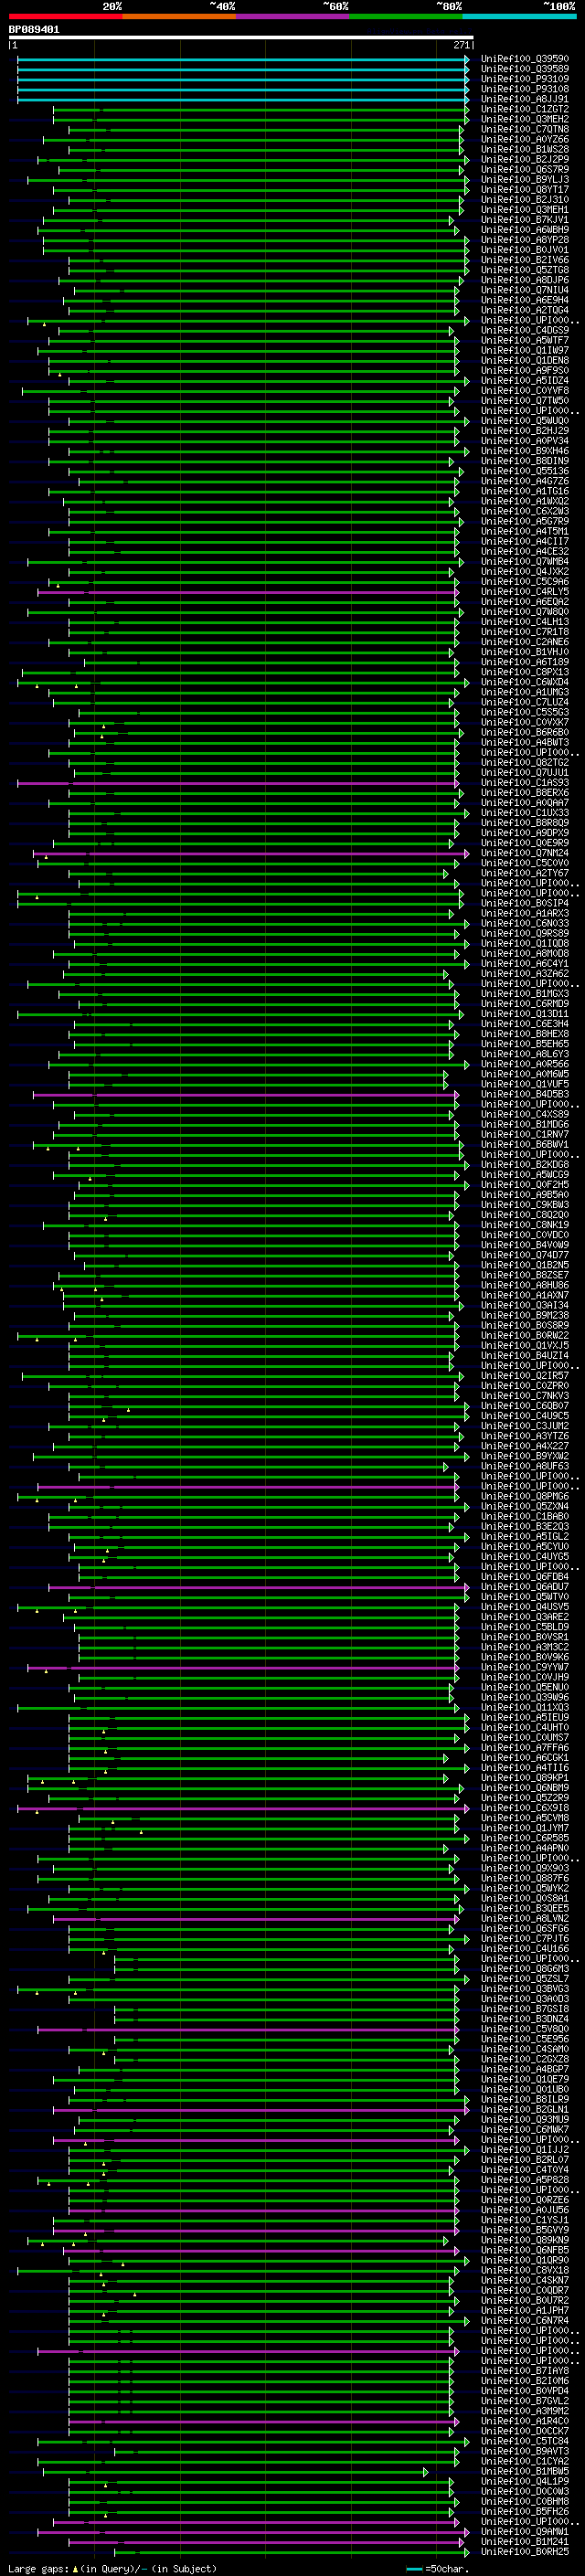Screen dimensions: 585x2576
Task: Select the UniRef100_Q1IJJ2 label
Action: click(524, 2149)
